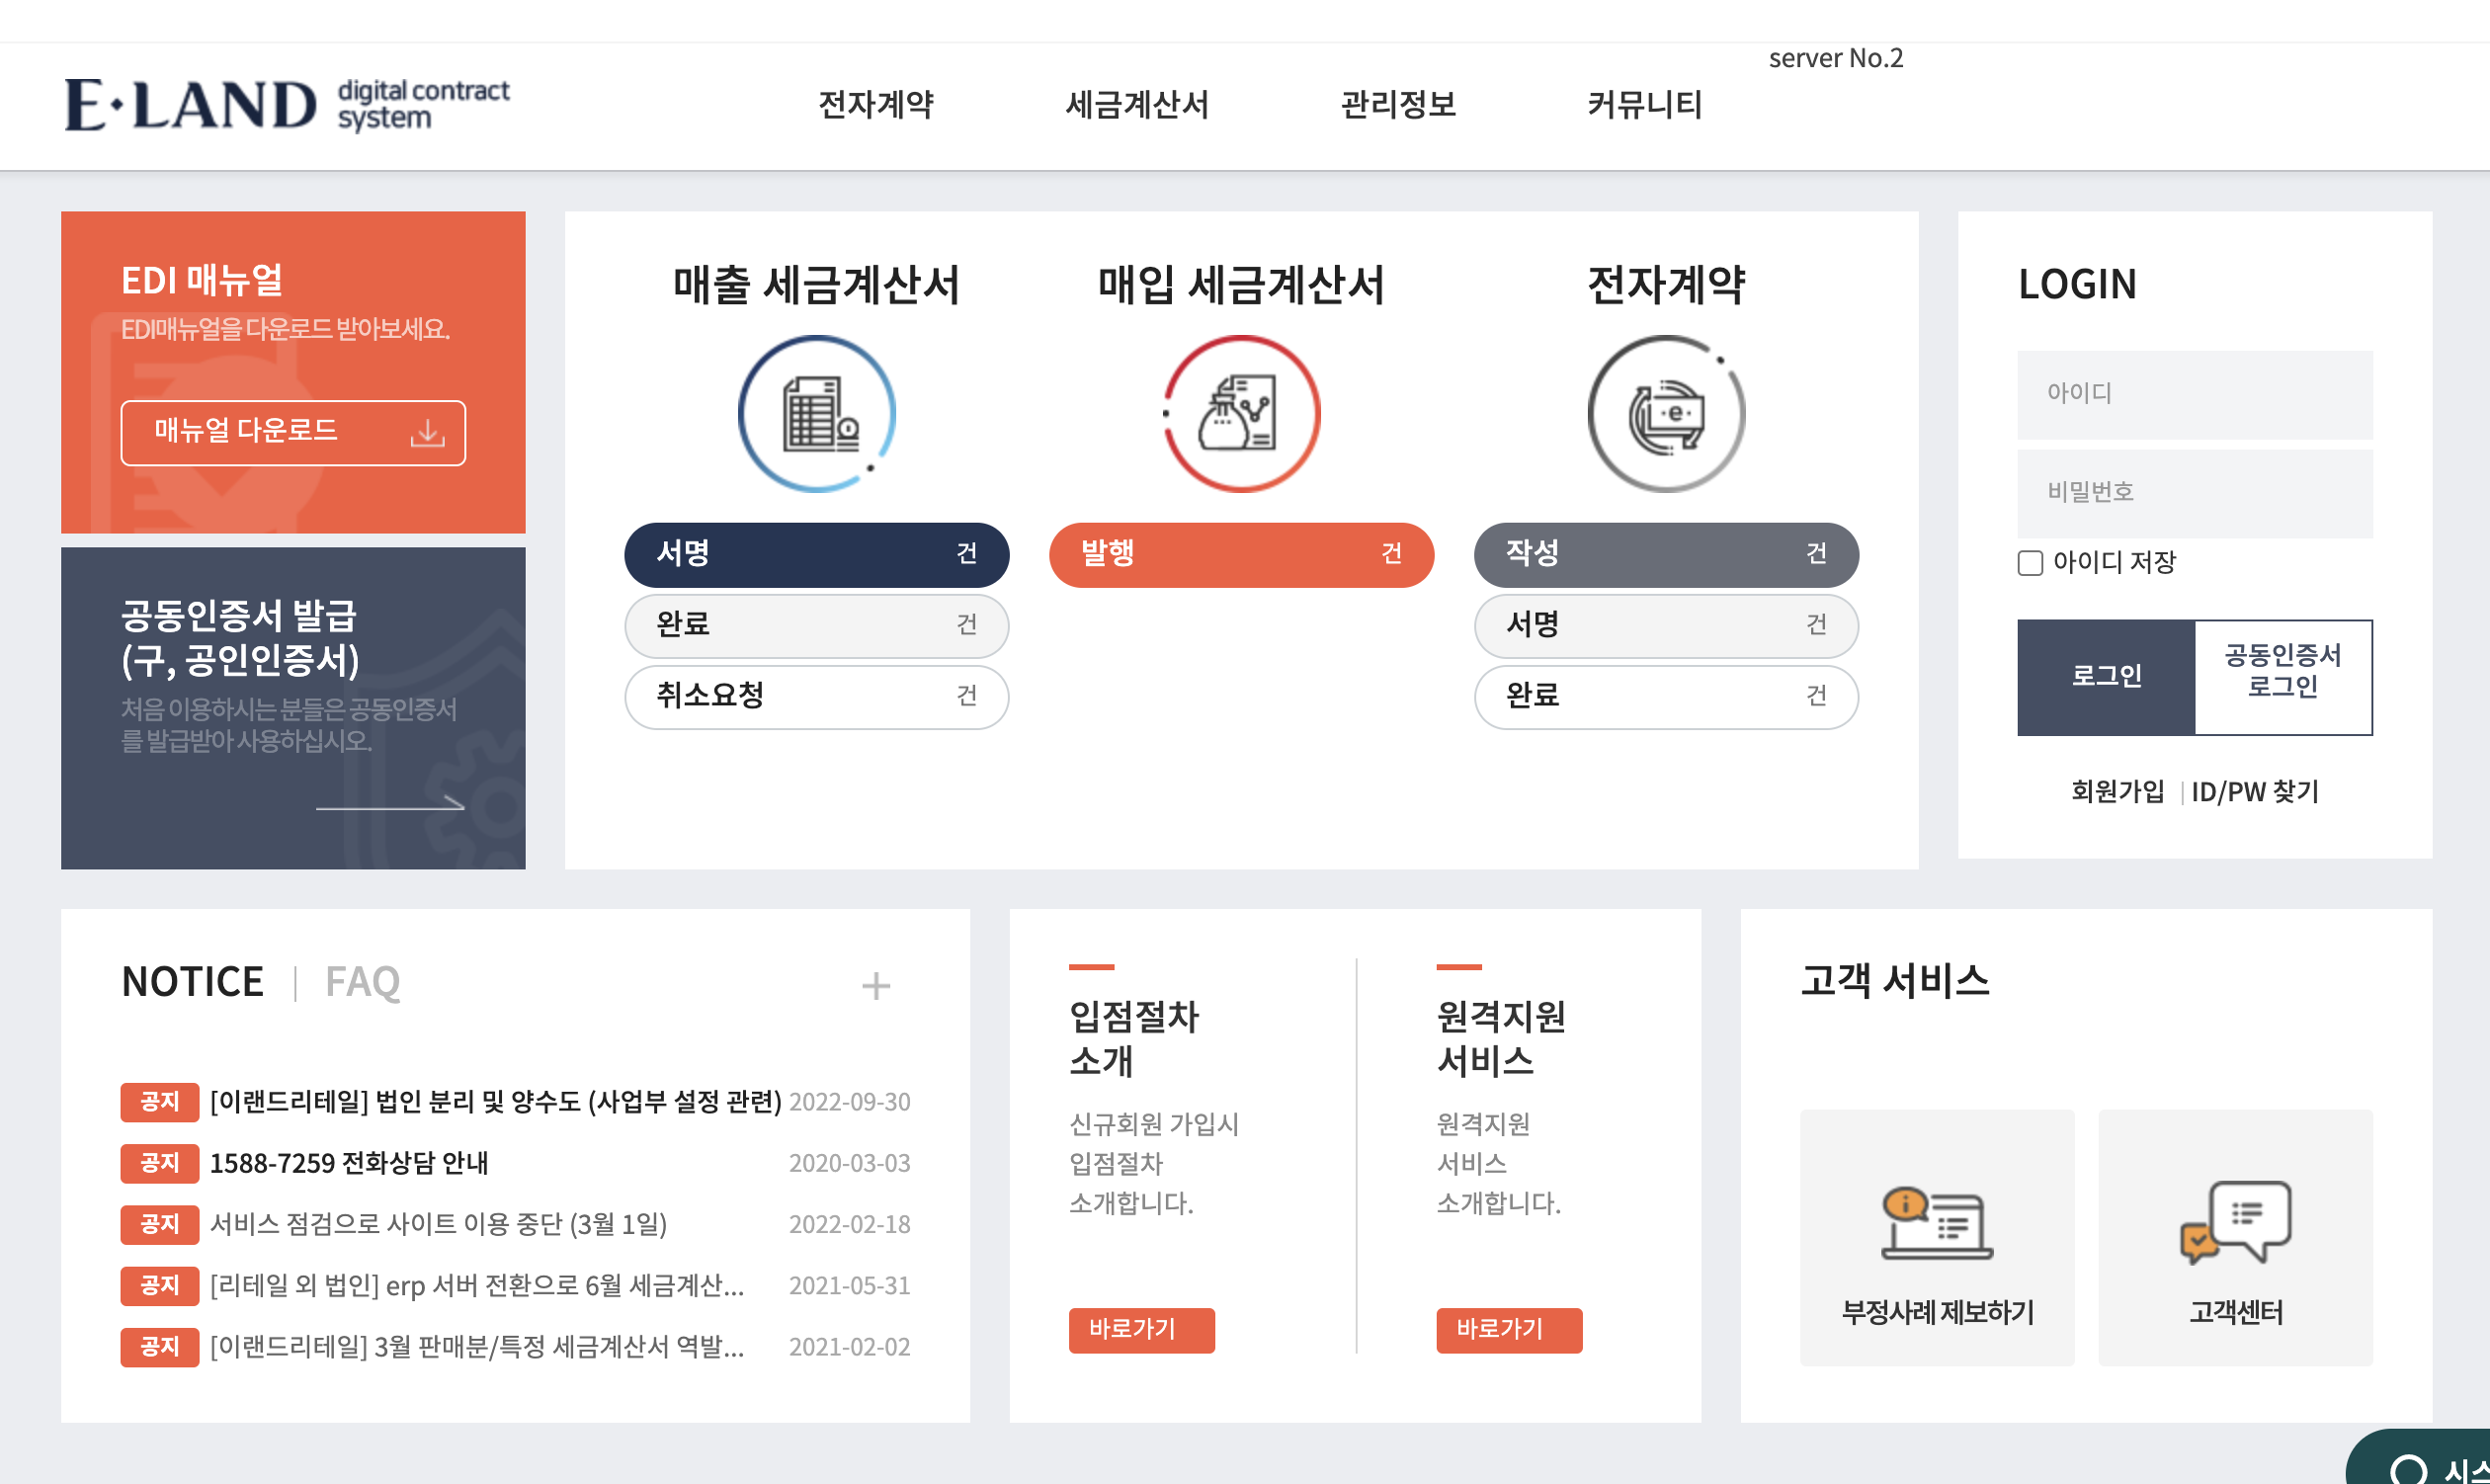Click 공지 badge for 서비스 점검 notice
The image size is (2490, 1484).
[160, 1224]
